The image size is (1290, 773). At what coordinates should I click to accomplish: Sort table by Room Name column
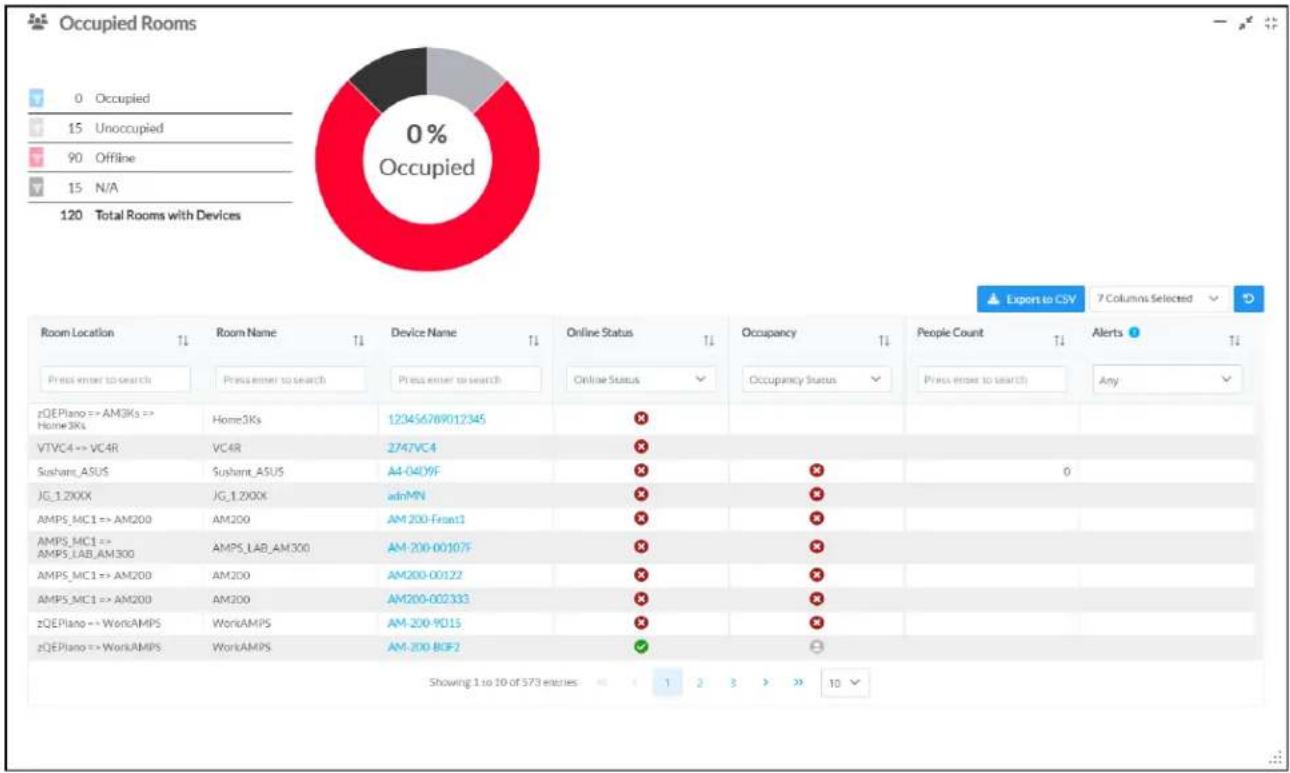coord(356,341)
